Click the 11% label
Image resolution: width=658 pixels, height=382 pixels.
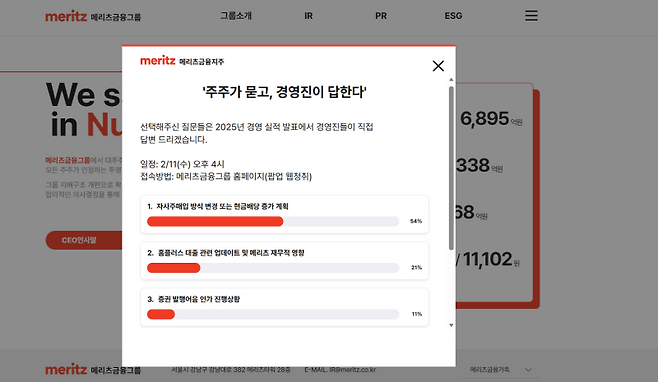417,314
